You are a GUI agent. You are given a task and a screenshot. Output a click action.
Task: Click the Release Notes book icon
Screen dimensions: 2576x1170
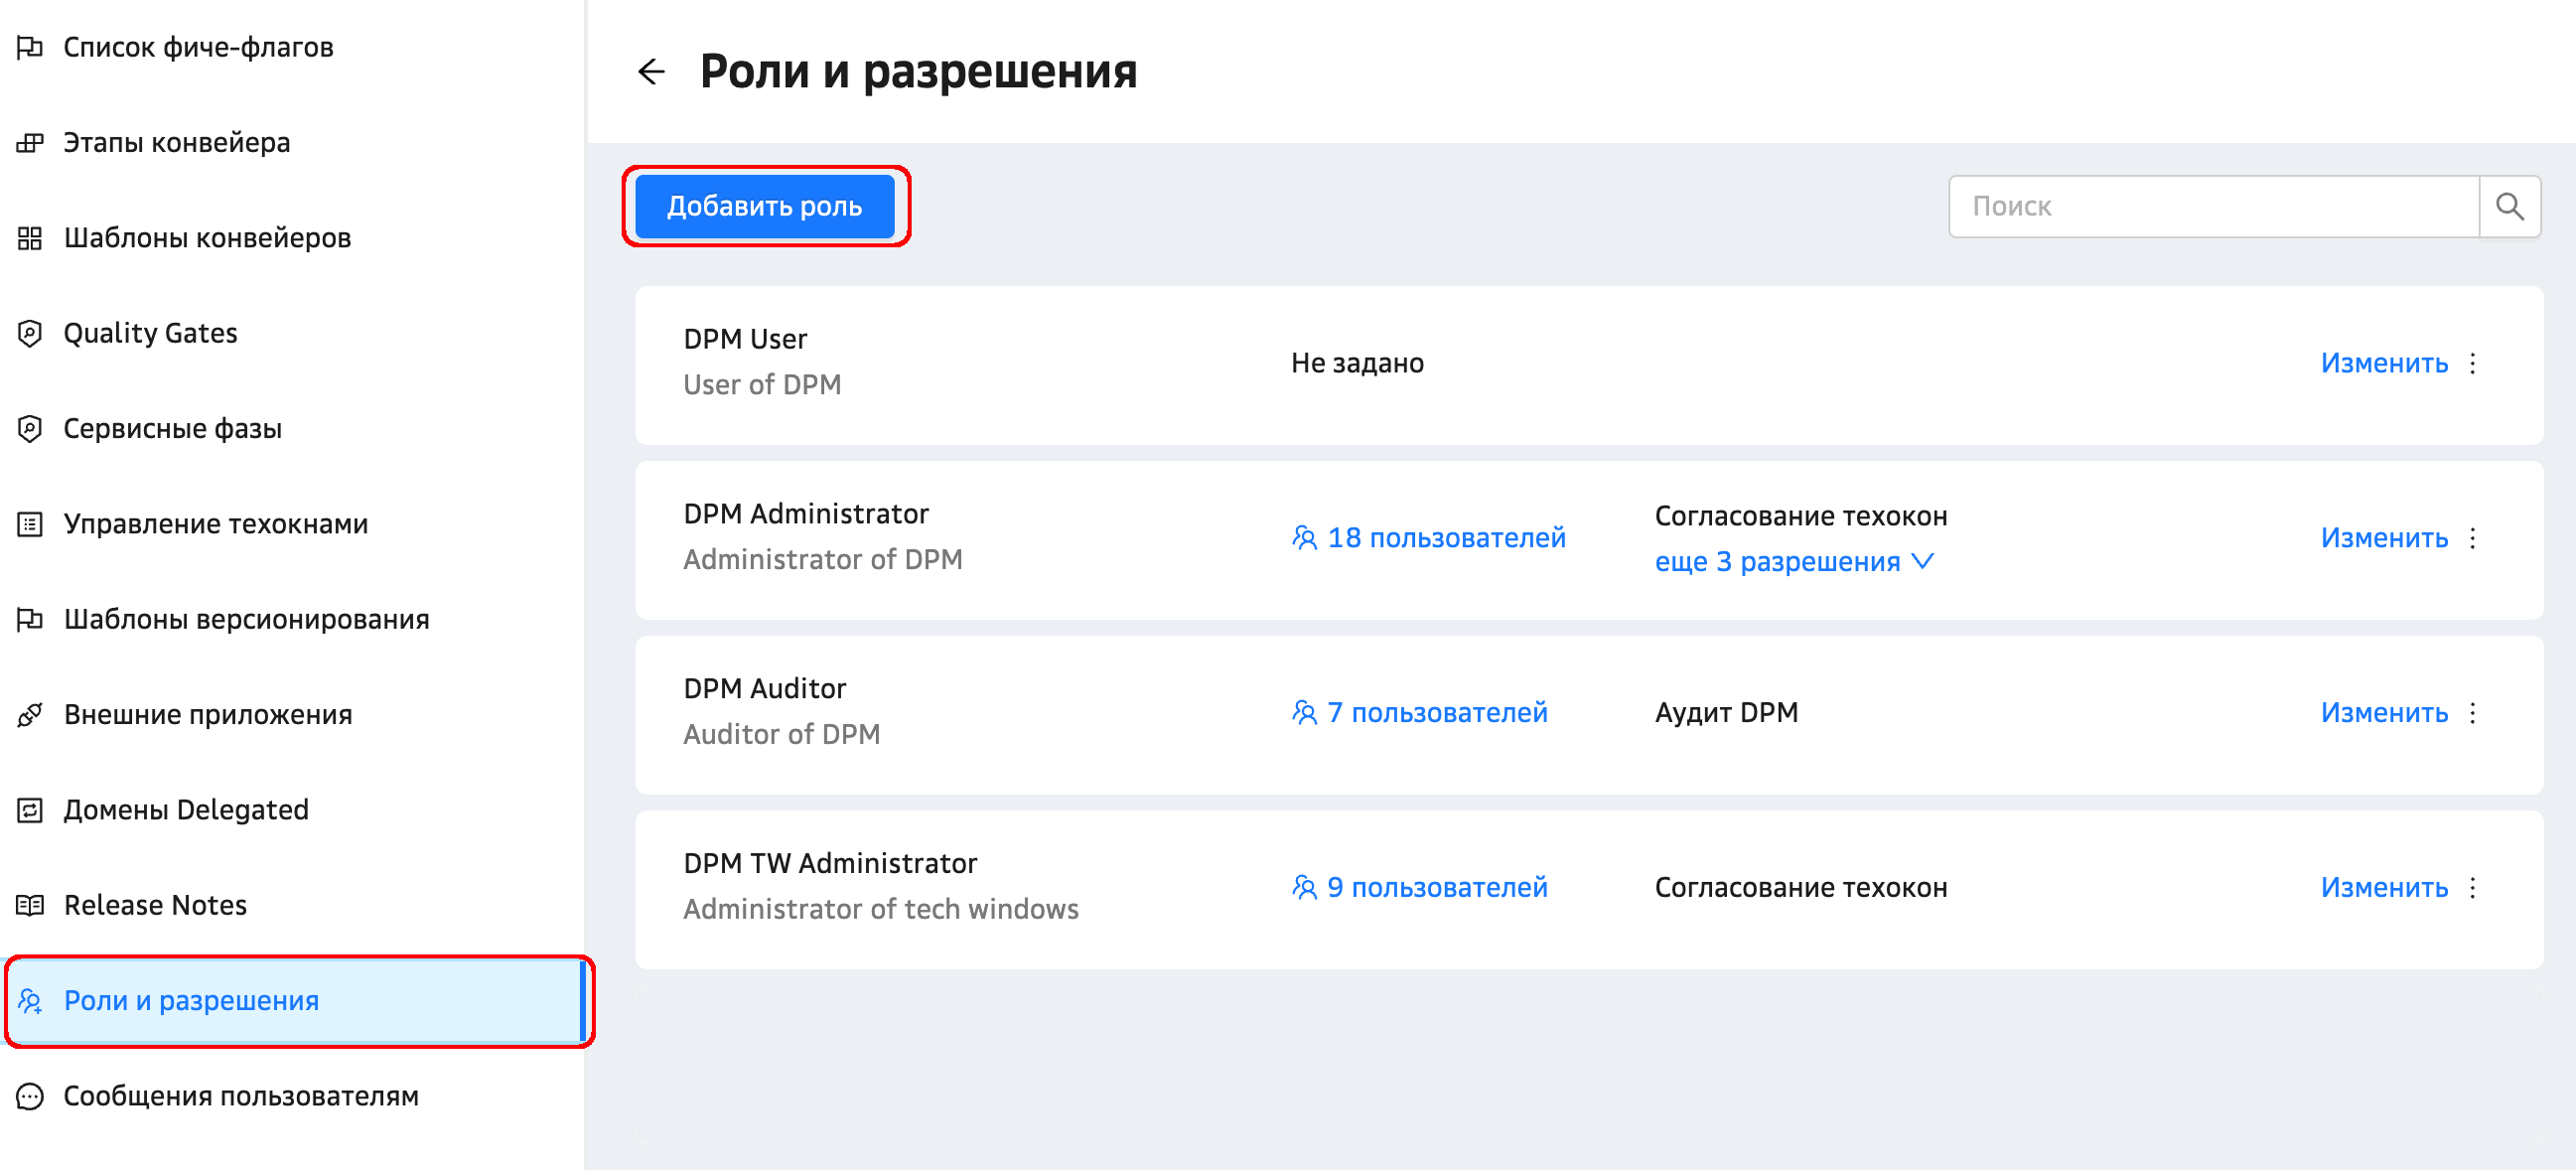[30, 905]
